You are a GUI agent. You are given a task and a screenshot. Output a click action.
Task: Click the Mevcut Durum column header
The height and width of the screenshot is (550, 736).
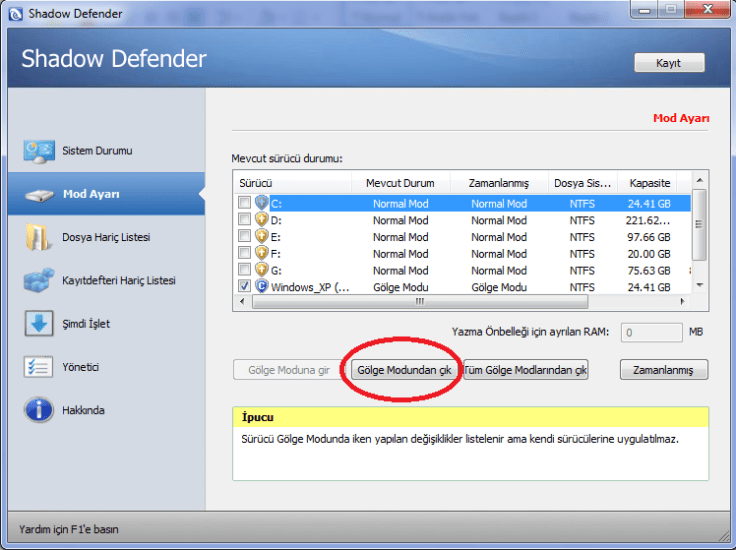pyautogui.click(x=400, y=184)
